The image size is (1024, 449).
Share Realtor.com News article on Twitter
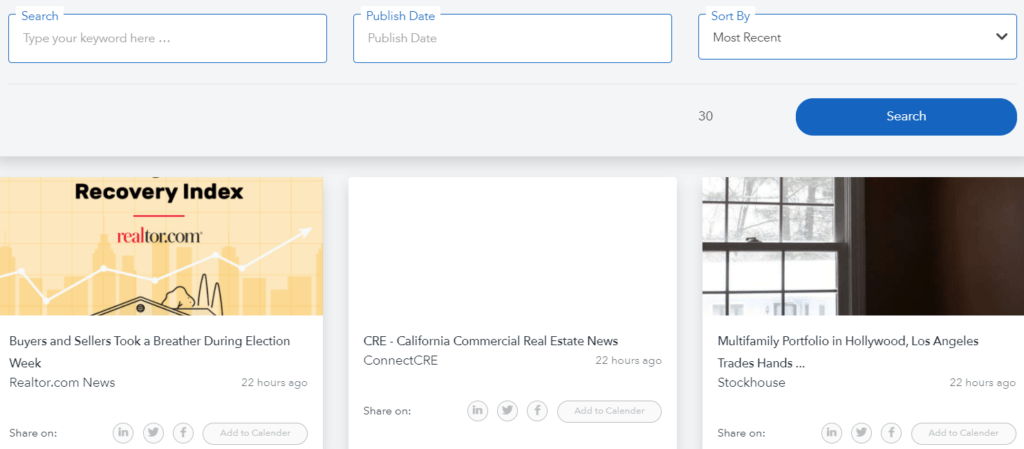(x=153, y=433)
